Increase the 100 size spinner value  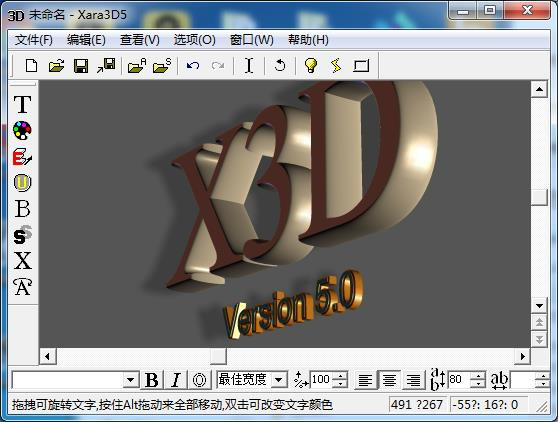click(x=341, y=376)
